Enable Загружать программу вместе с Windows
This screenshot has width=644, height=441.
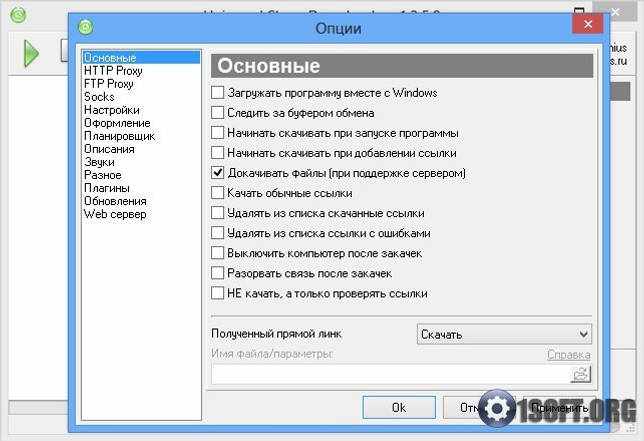[x=217, y=92]
